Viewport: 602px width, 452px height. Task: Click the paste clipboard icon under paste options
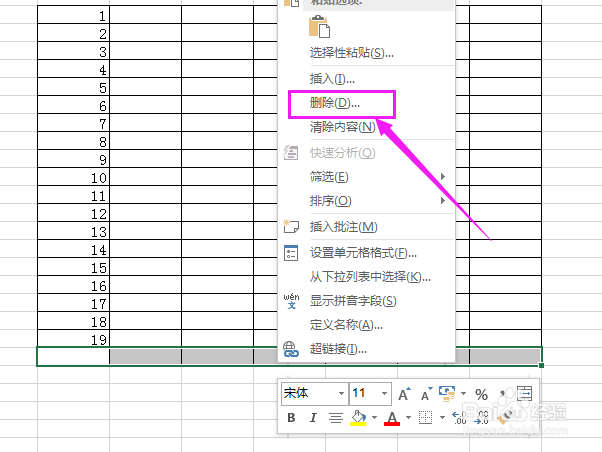click(319, 27)
